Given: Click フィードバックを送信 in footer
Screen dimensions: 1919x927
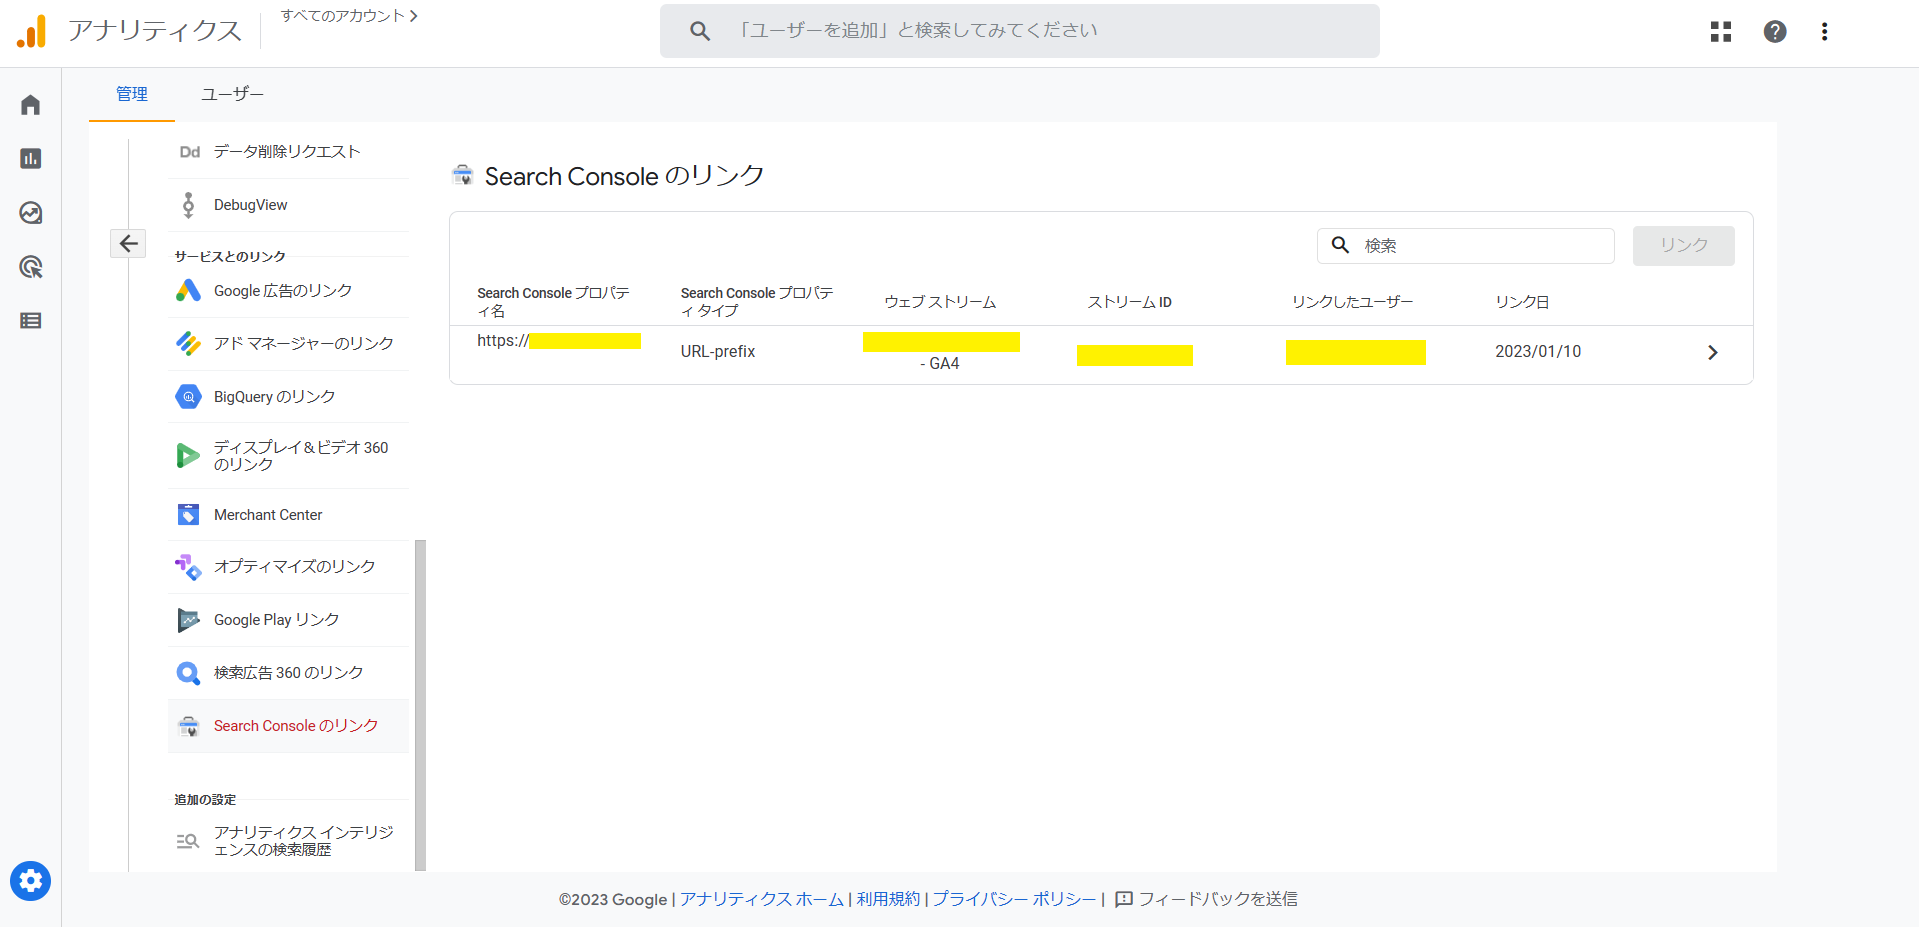Looking at the screenshot, I should (1218, 899).
